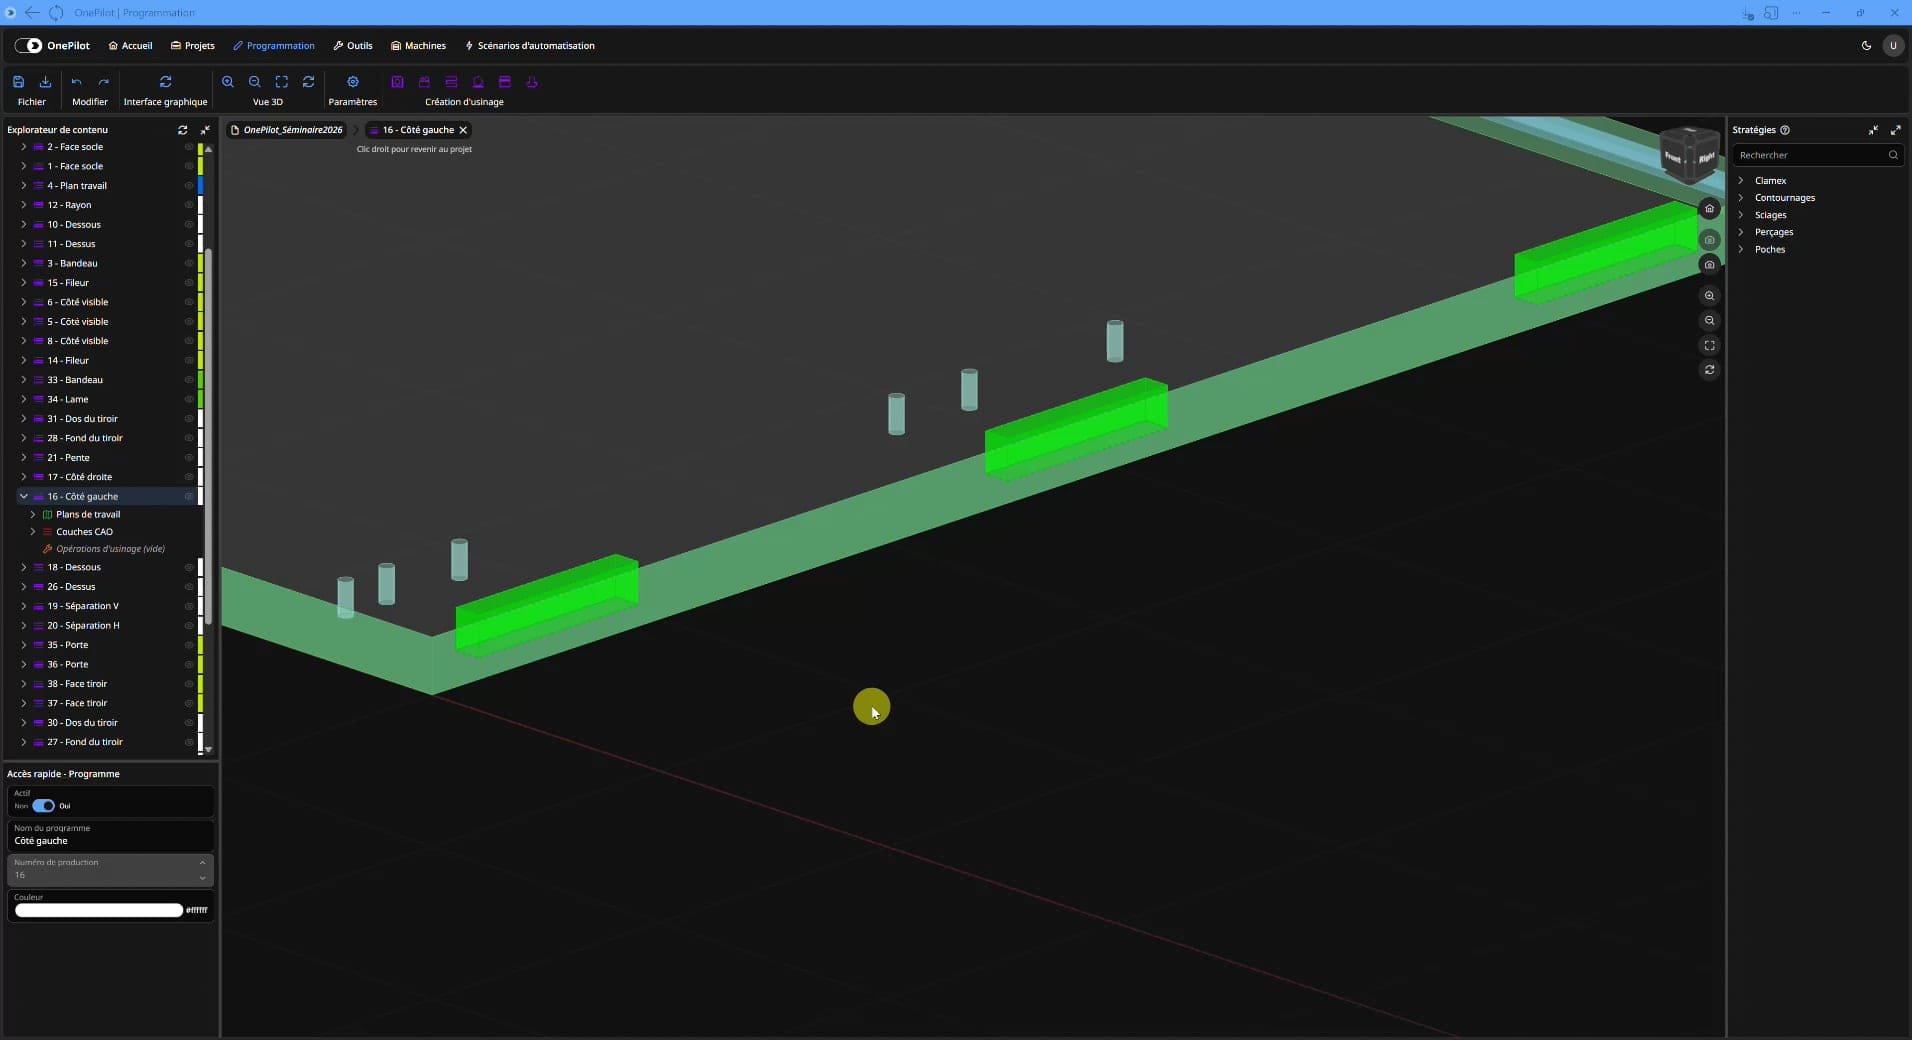Open the Machines menu

point(418,46)
